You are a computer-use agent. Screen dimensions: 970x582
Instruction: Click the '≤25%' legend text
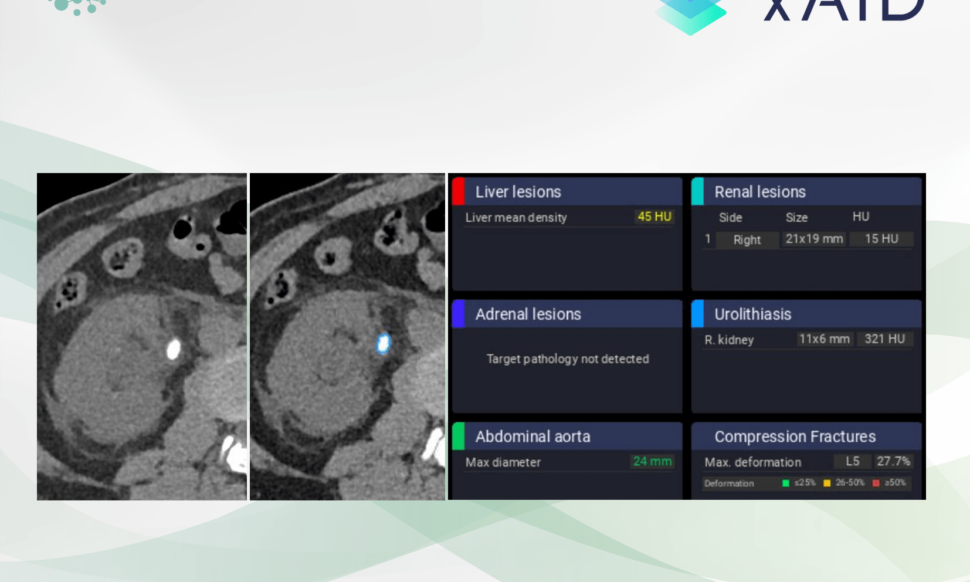click(x=805, y=482)
